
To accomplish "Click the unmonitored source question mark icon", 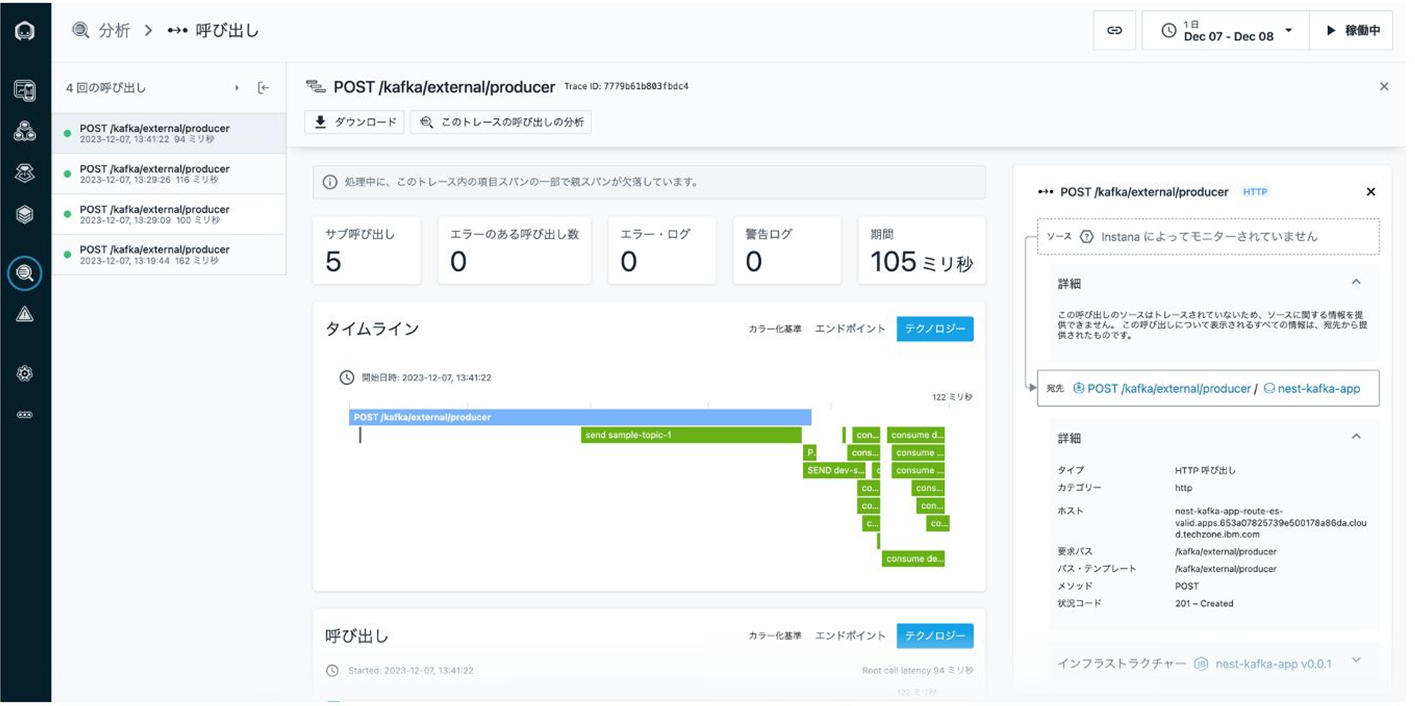I will [x=1086, y=237].
